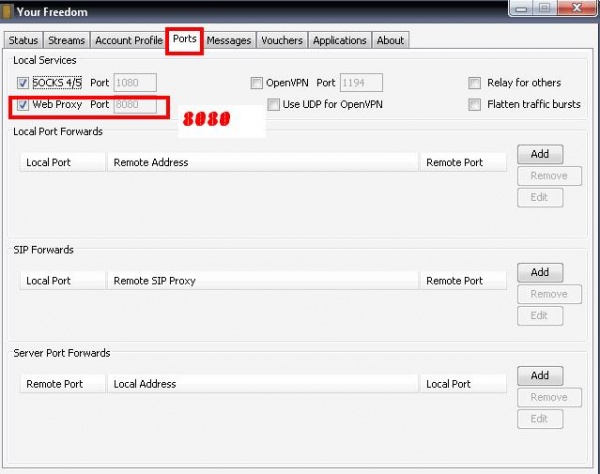The height and width of the screenshot is (474, 600).
Task: Switch to the Status tab
Action: [23, 40]
